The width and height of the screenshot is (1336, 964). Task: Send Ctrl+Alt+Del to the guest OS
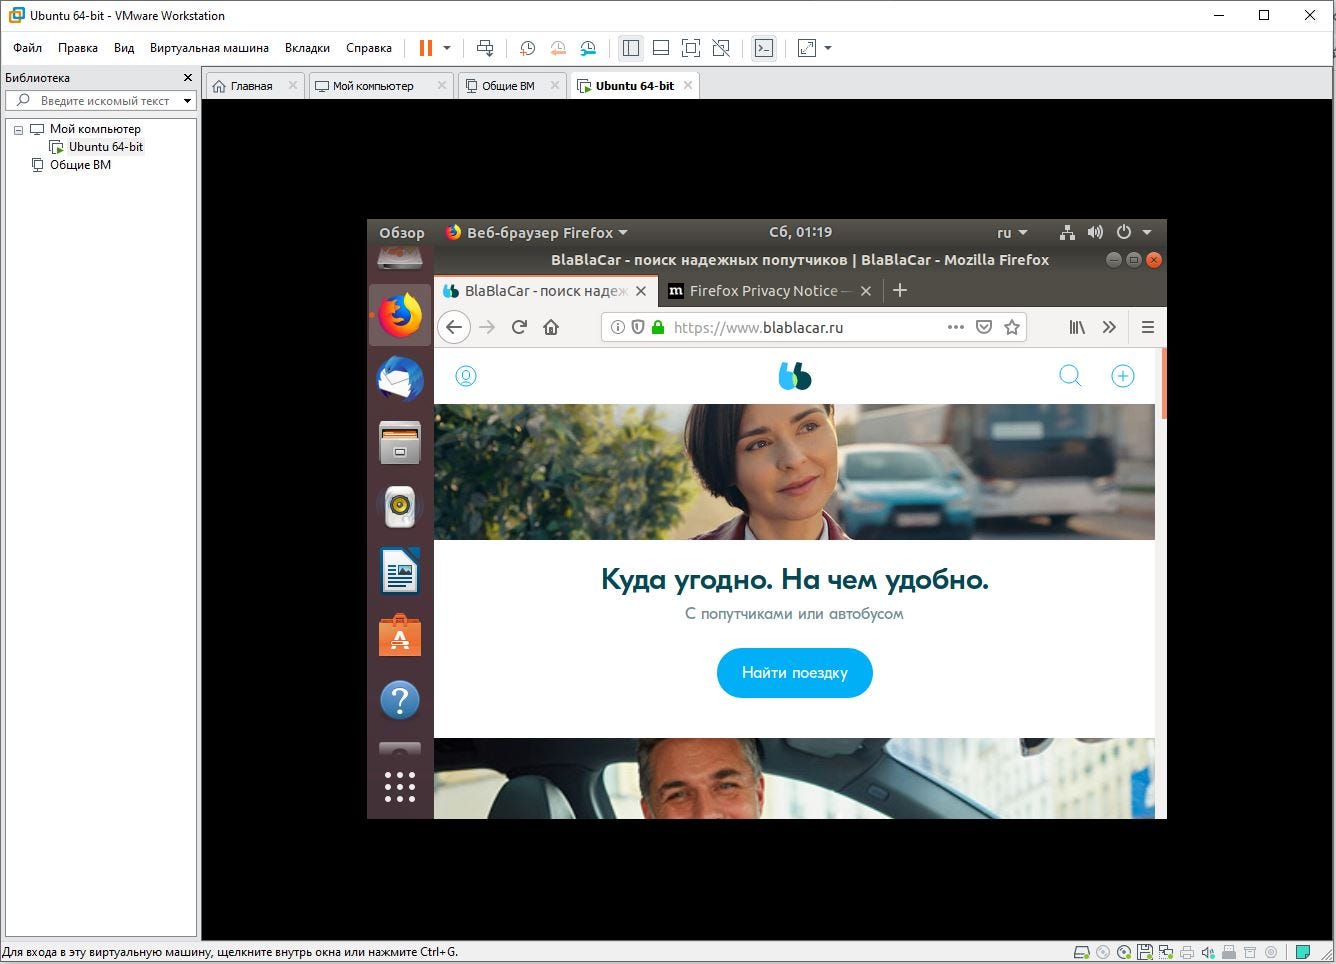tap(485, 48)
